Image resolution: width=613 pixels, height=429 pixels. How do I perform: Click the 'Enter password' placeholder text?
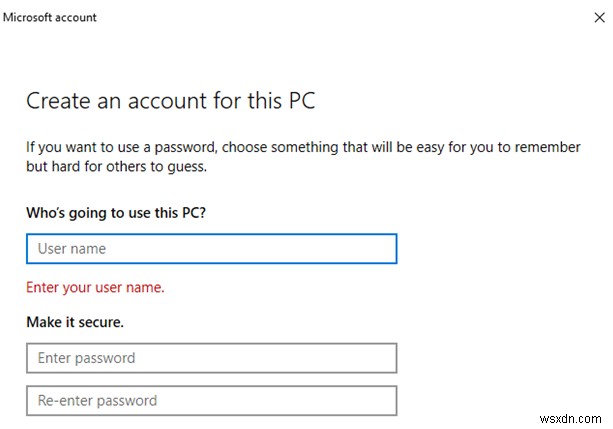(x=86, y=358)
